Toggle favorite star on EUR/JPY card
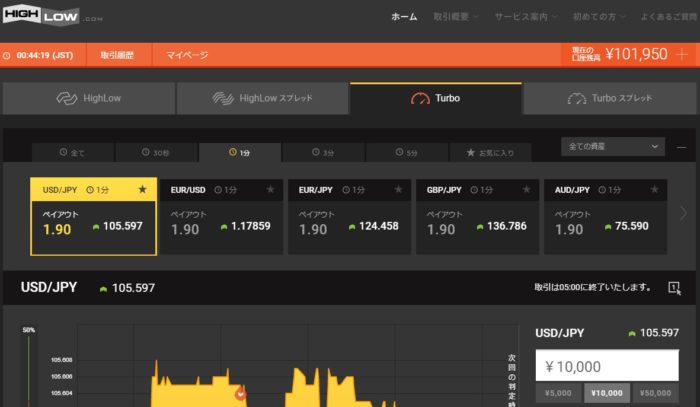The image size is (700, 407). 398,190
